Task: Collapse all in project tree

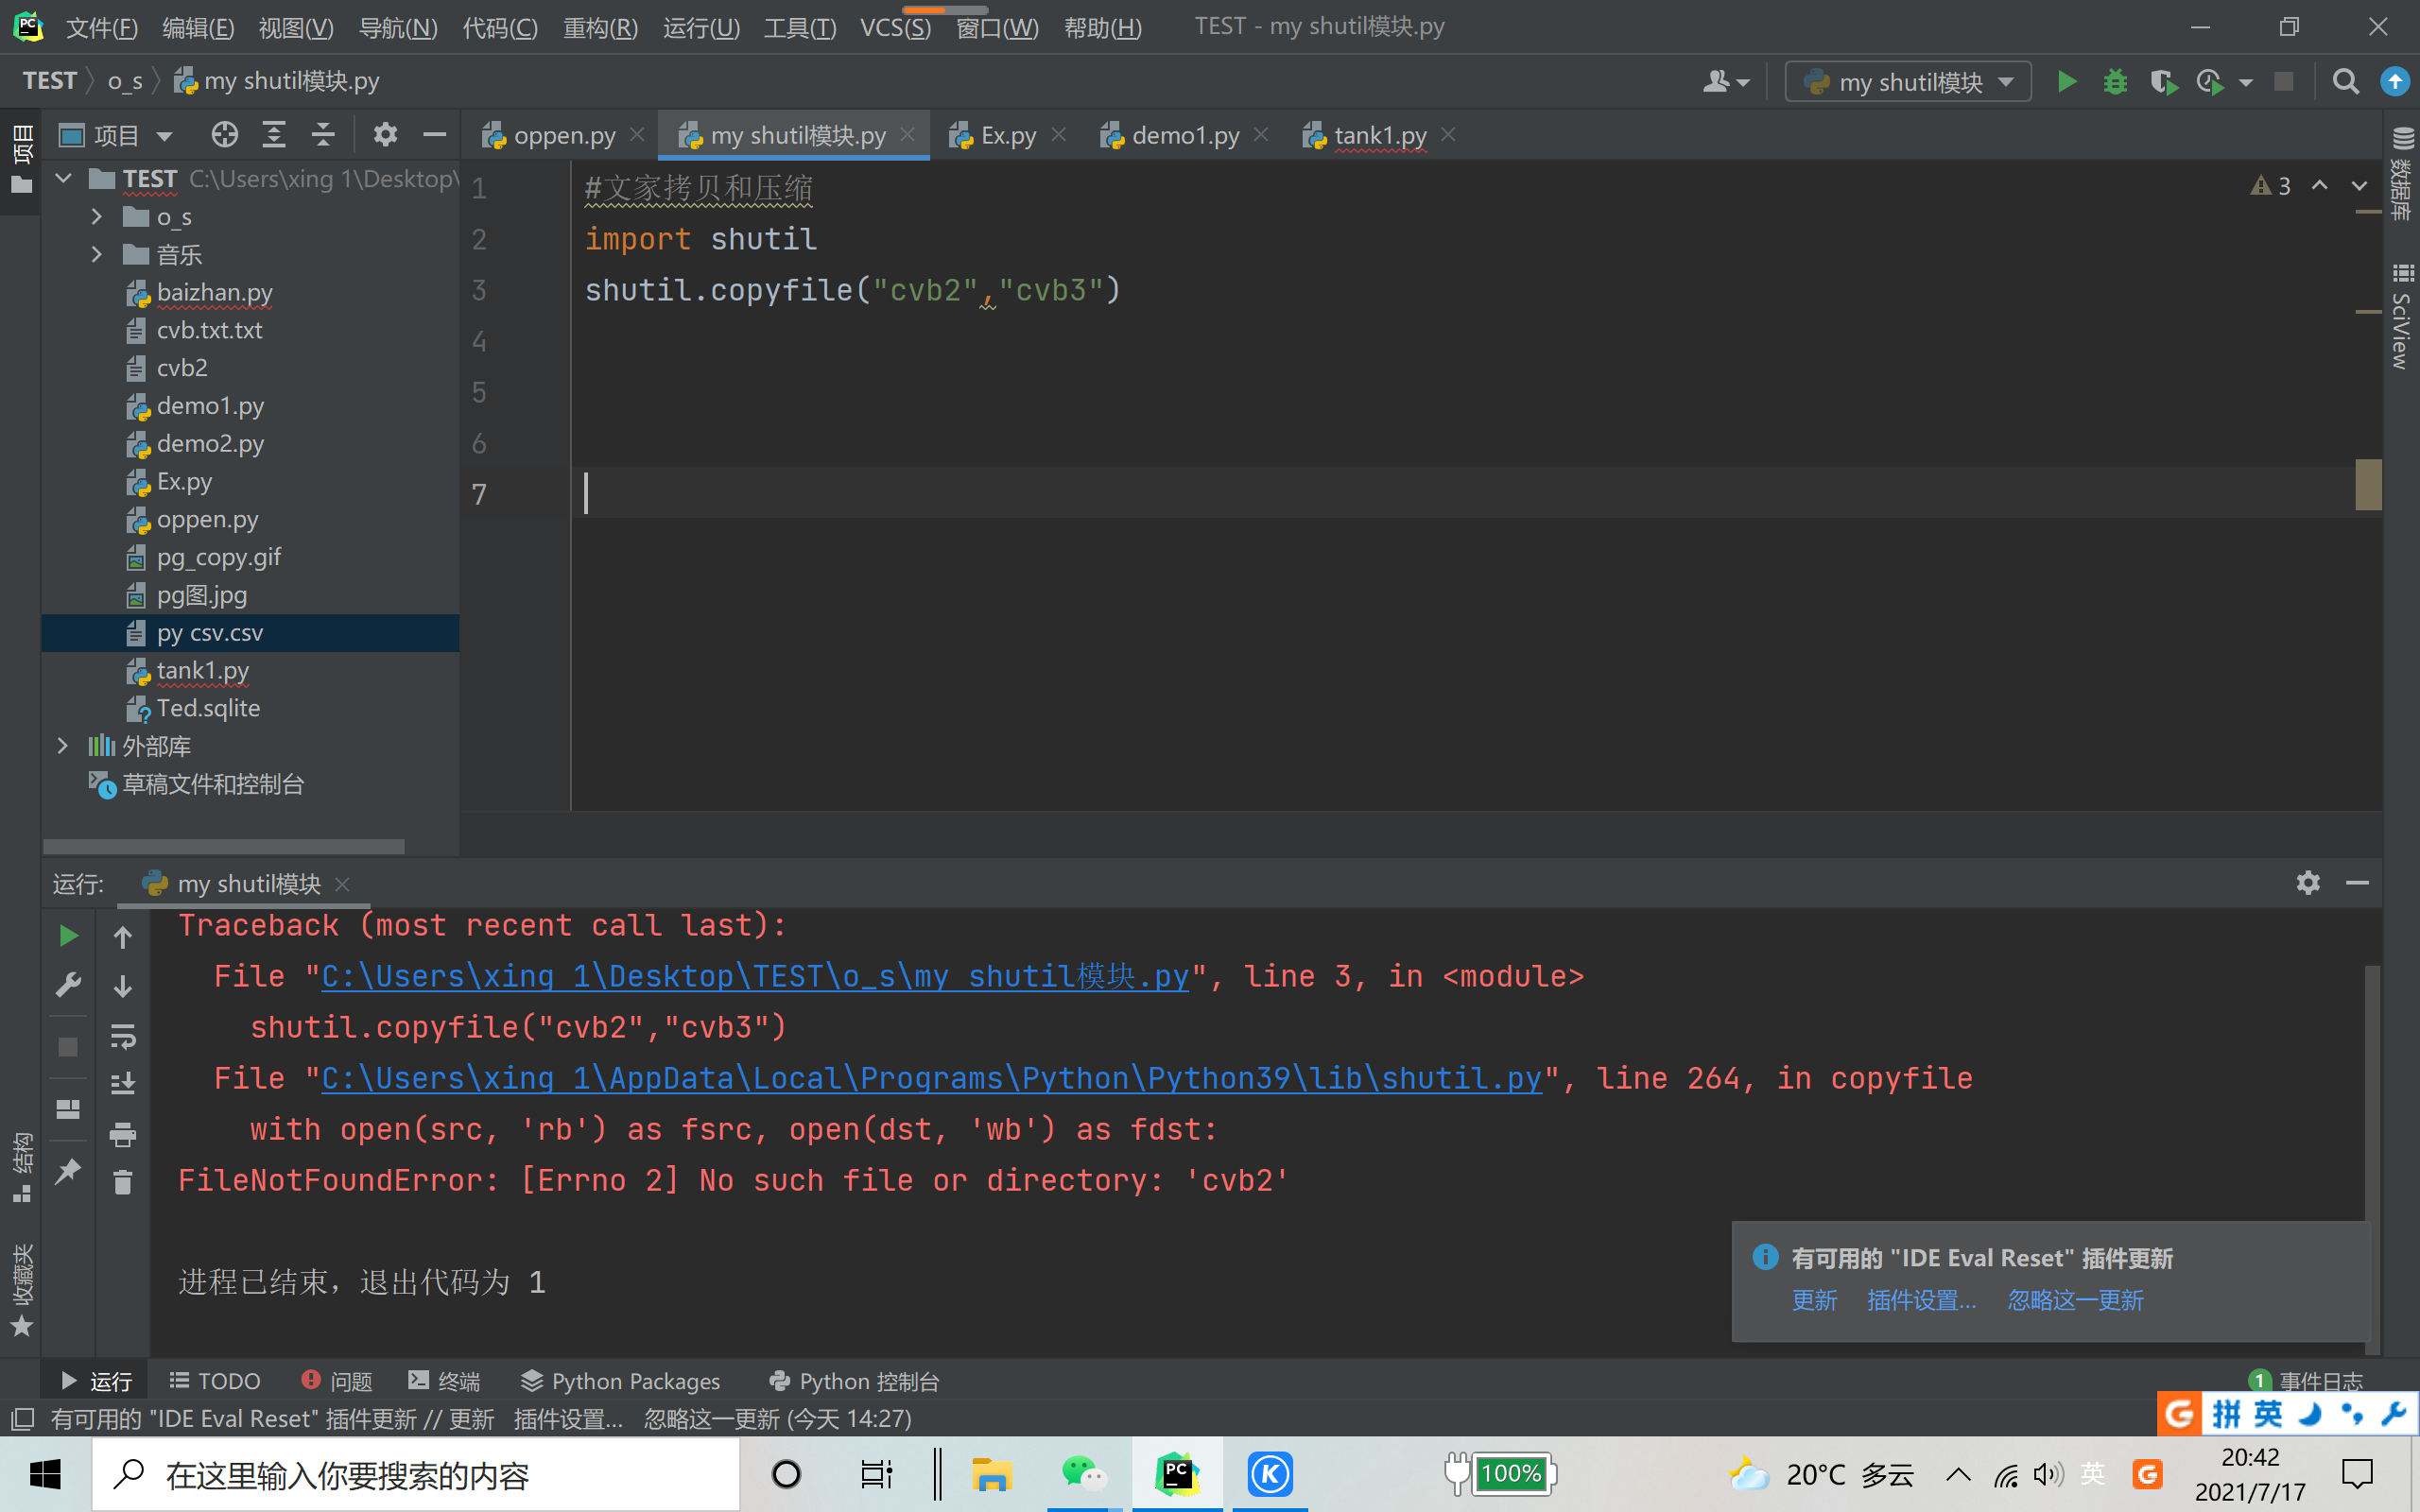Action: tap(323, 134)
